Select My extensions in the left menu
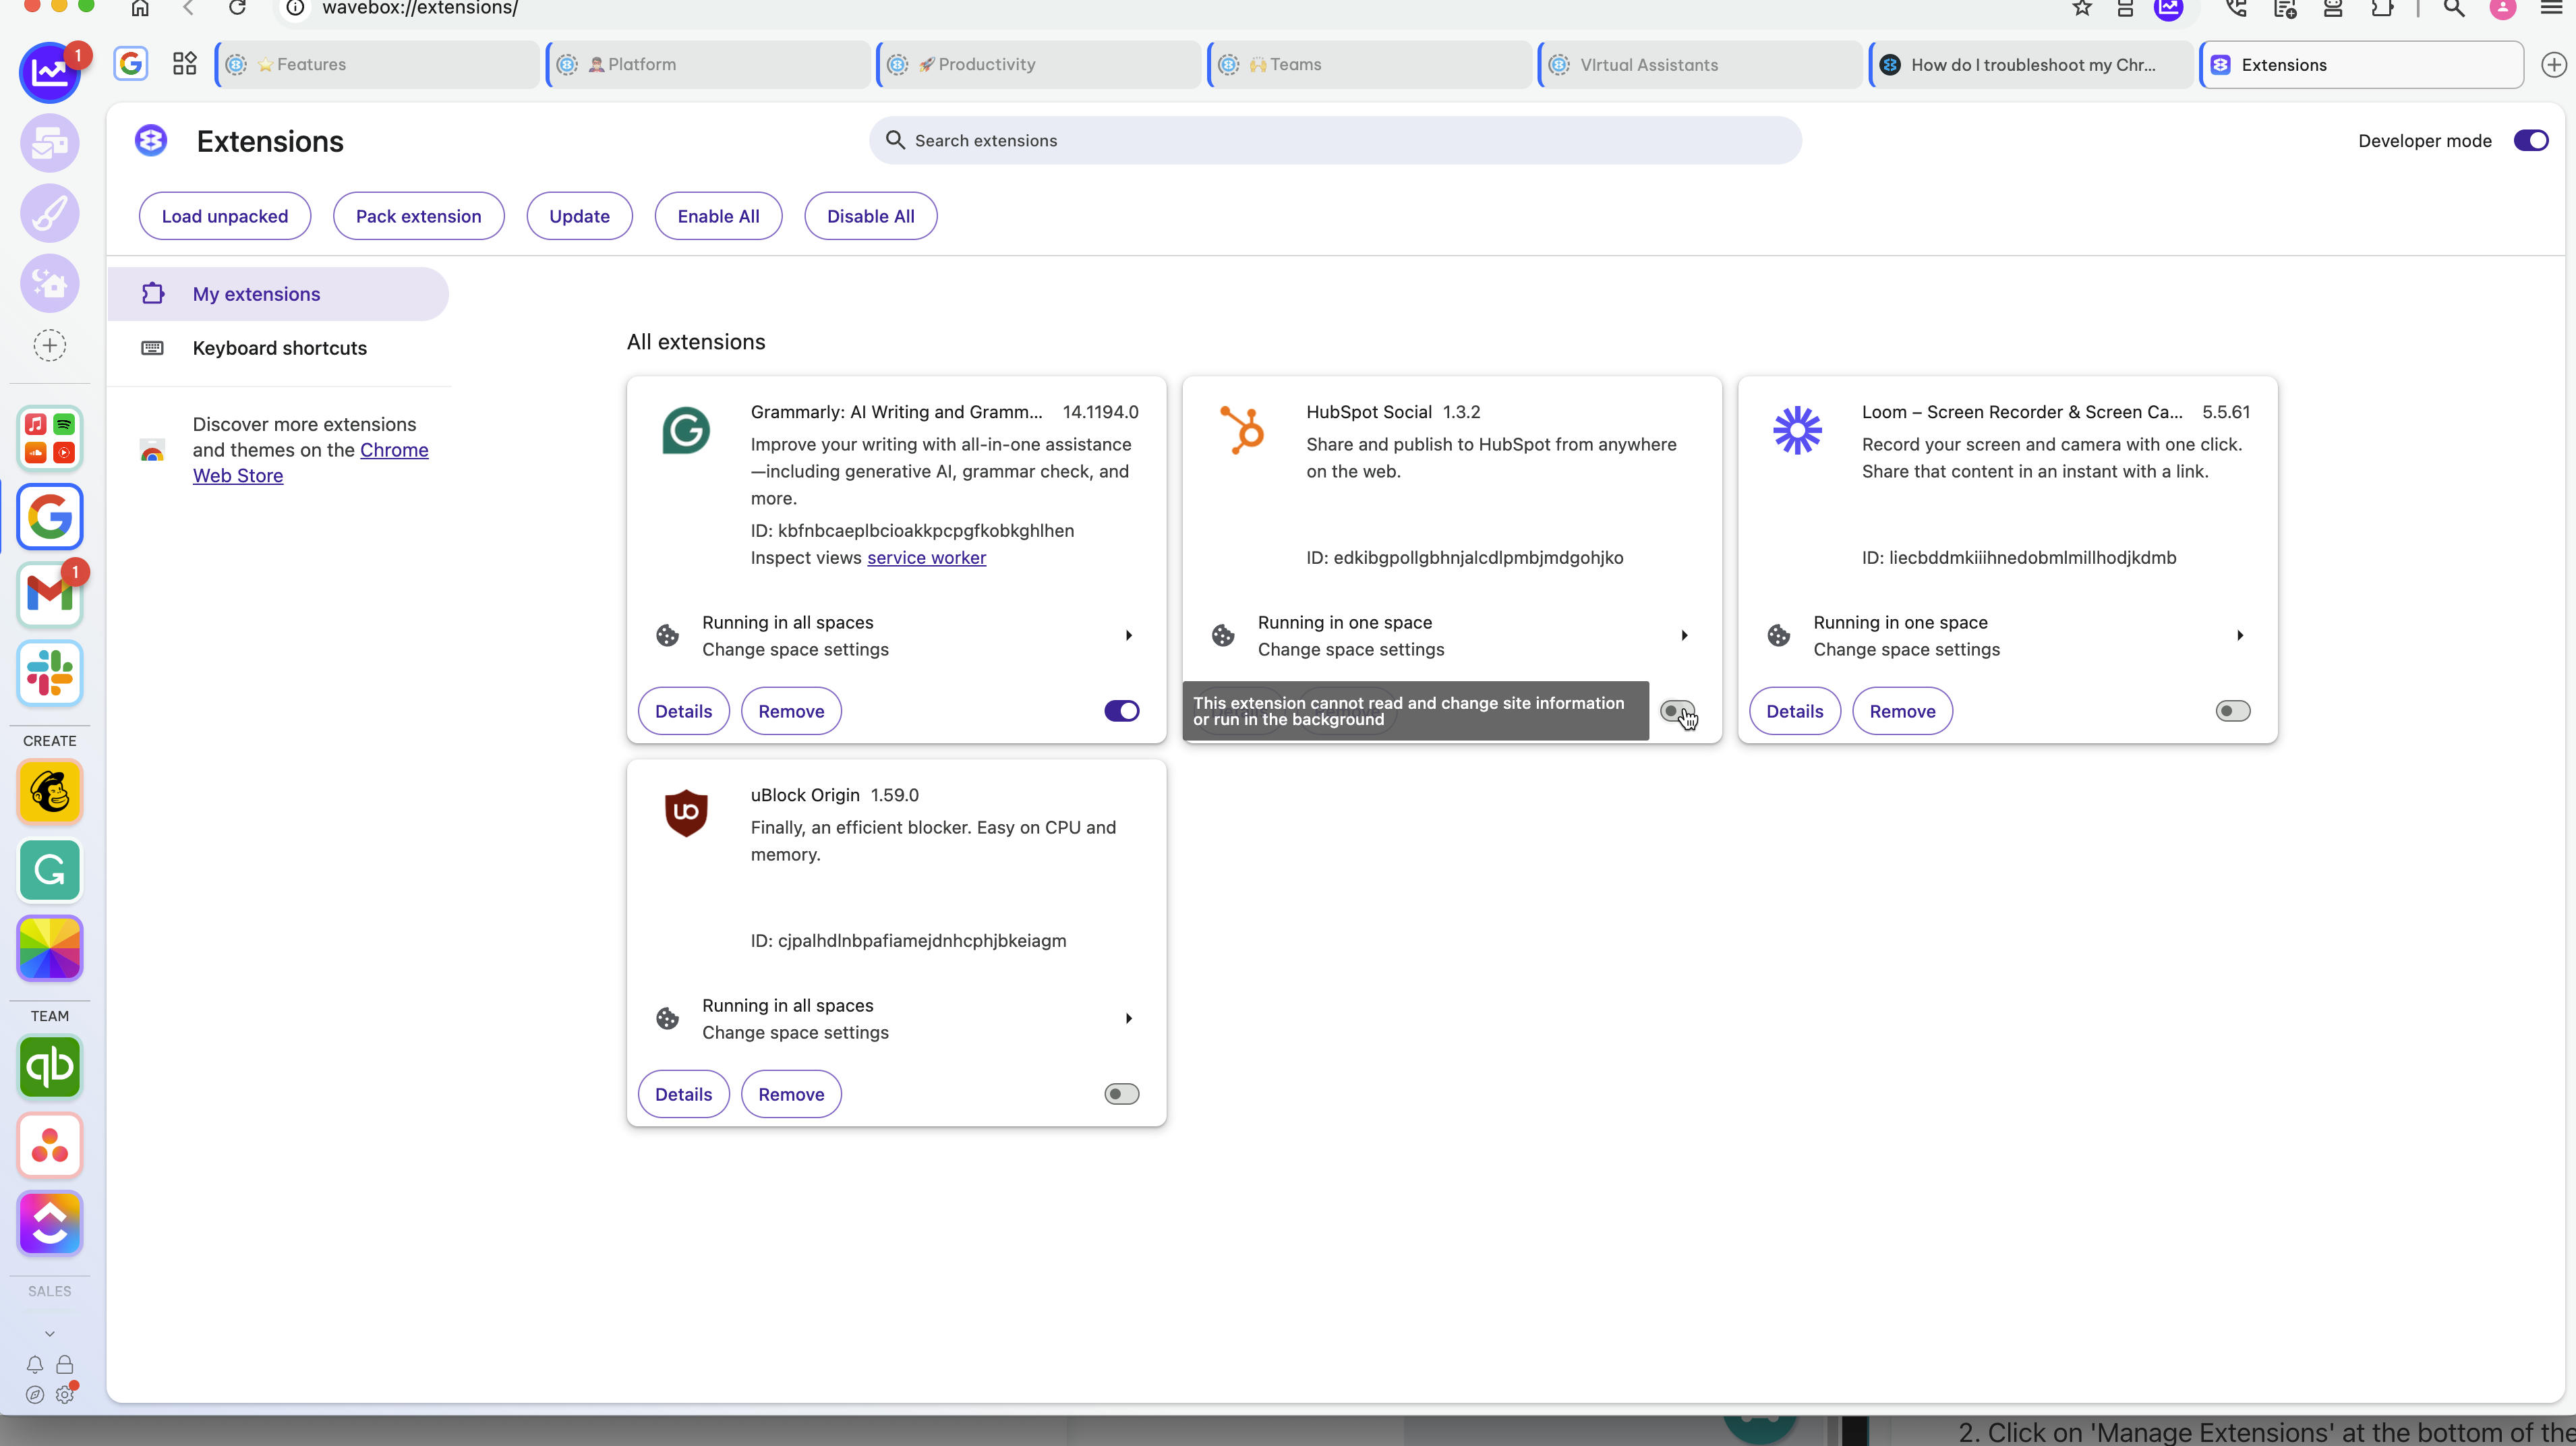The image size is (2576, 1446). pos(278,294)
